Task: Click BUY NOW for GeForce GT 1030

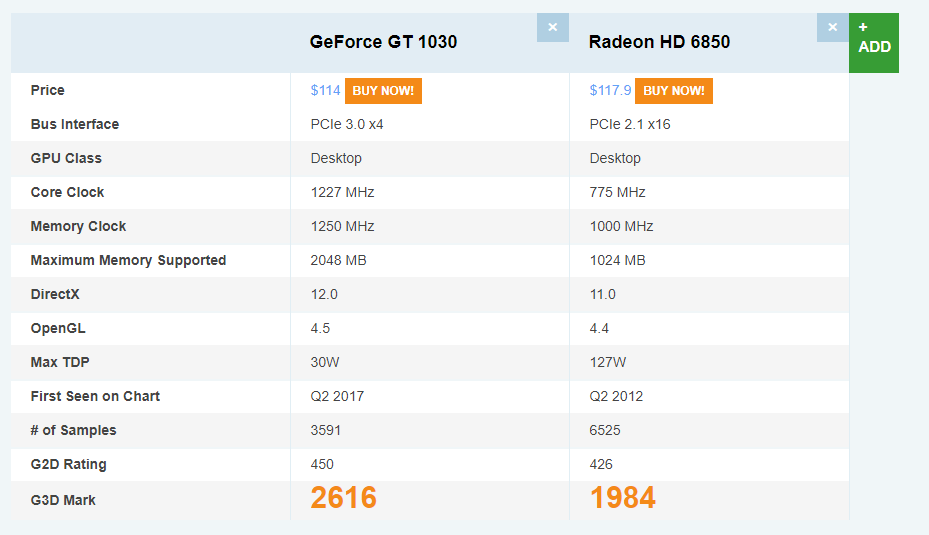Action: [x=383, y=91]
